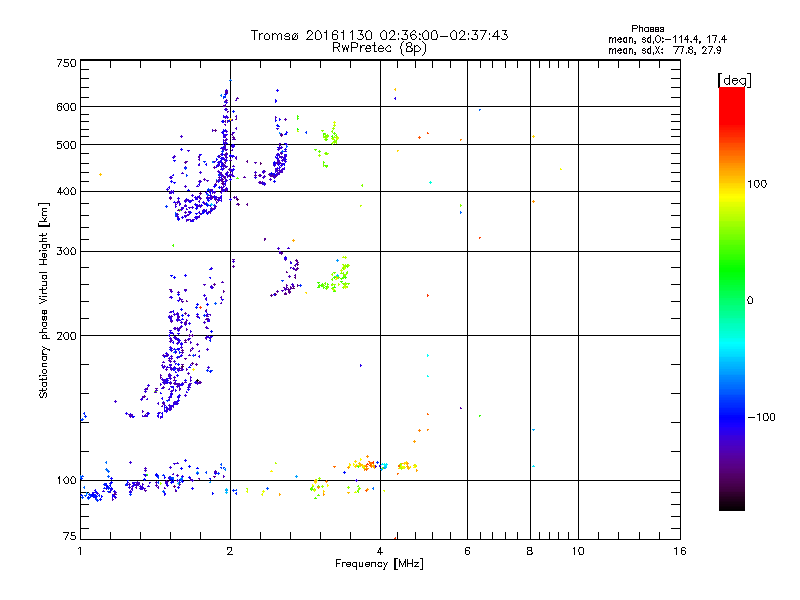Click the '8' frequency tick label

[x=530, y=551]
